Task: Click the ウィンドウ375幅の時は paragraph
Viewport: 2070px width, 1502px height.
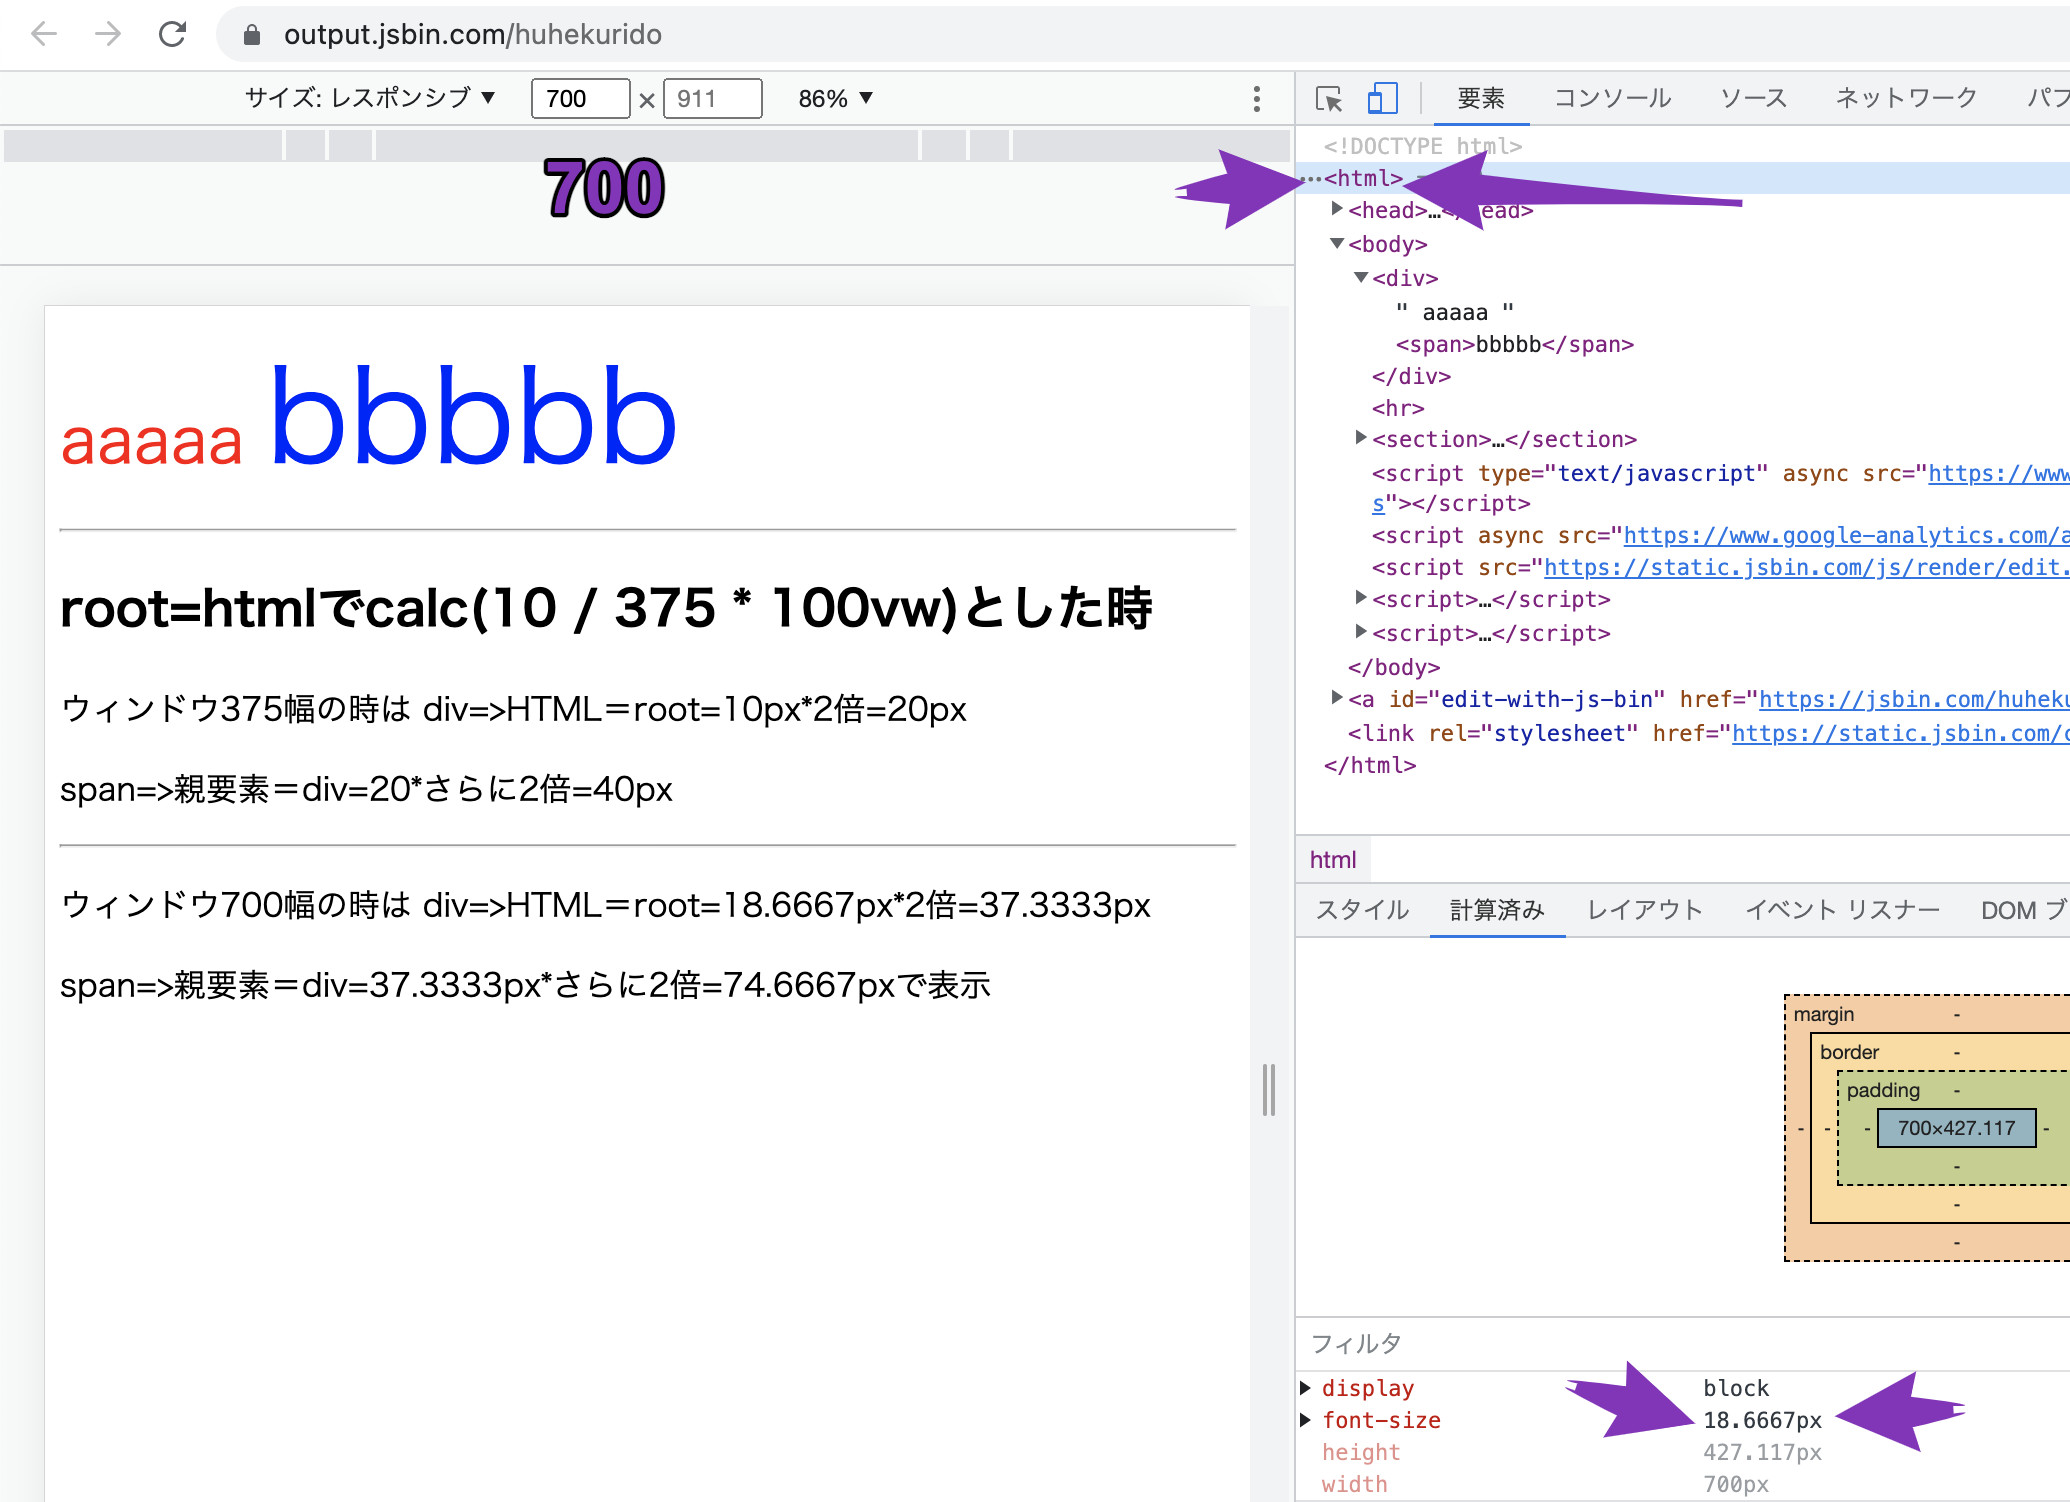Action: coord(513,709)
